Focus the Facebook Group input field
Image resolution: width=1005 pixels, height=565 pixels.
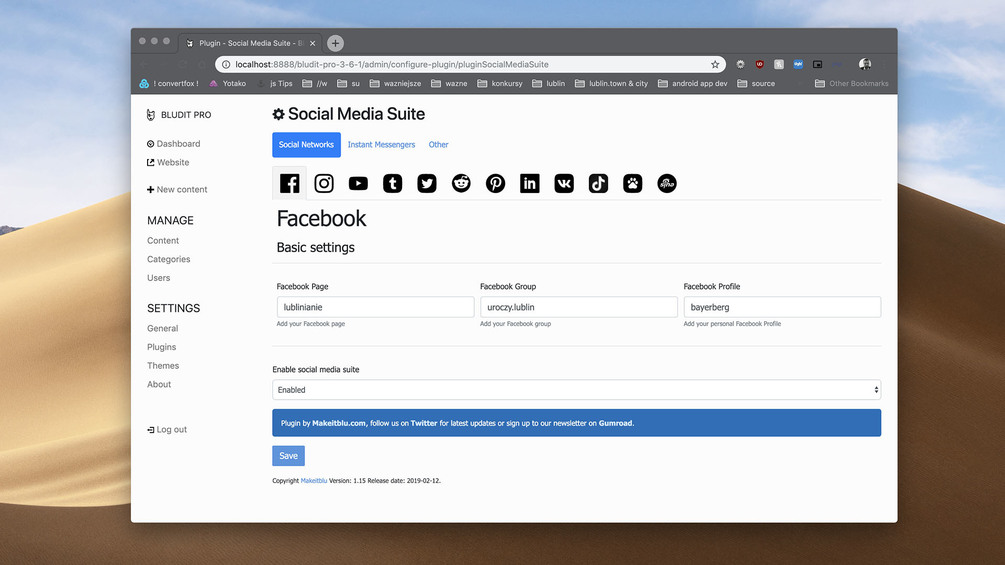point(579,307)
